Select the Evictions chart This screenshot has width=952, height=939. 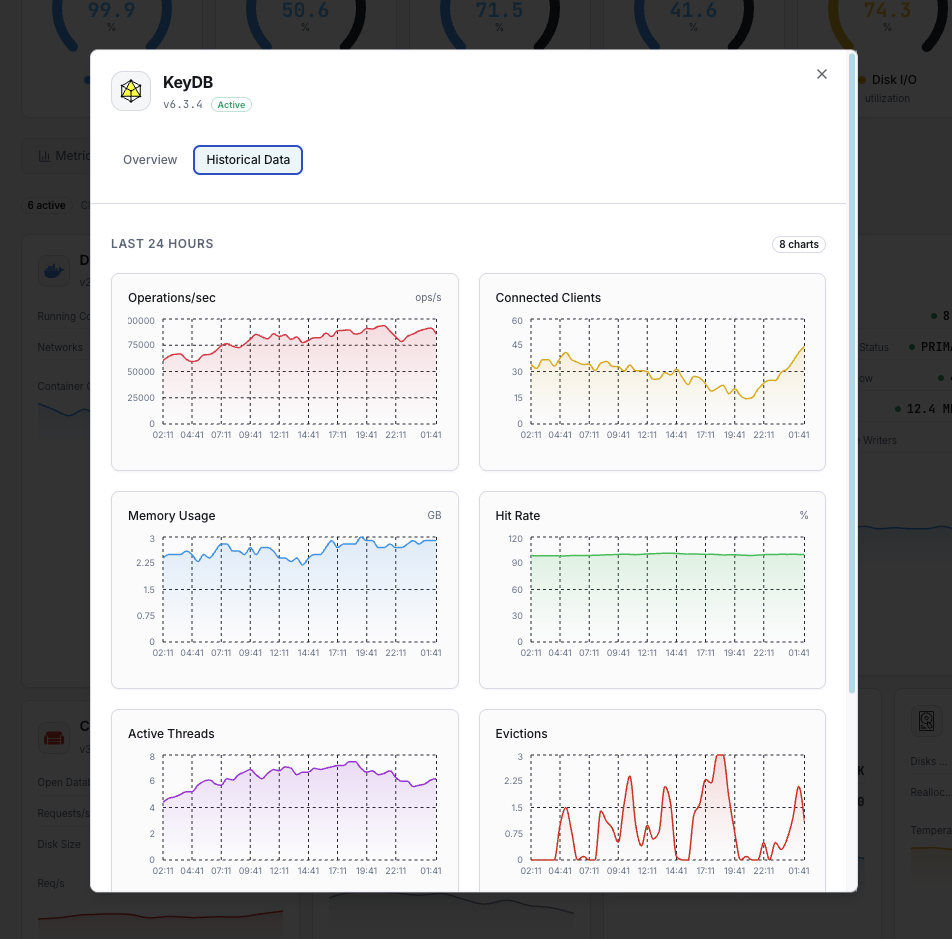(x=652, y=800)
